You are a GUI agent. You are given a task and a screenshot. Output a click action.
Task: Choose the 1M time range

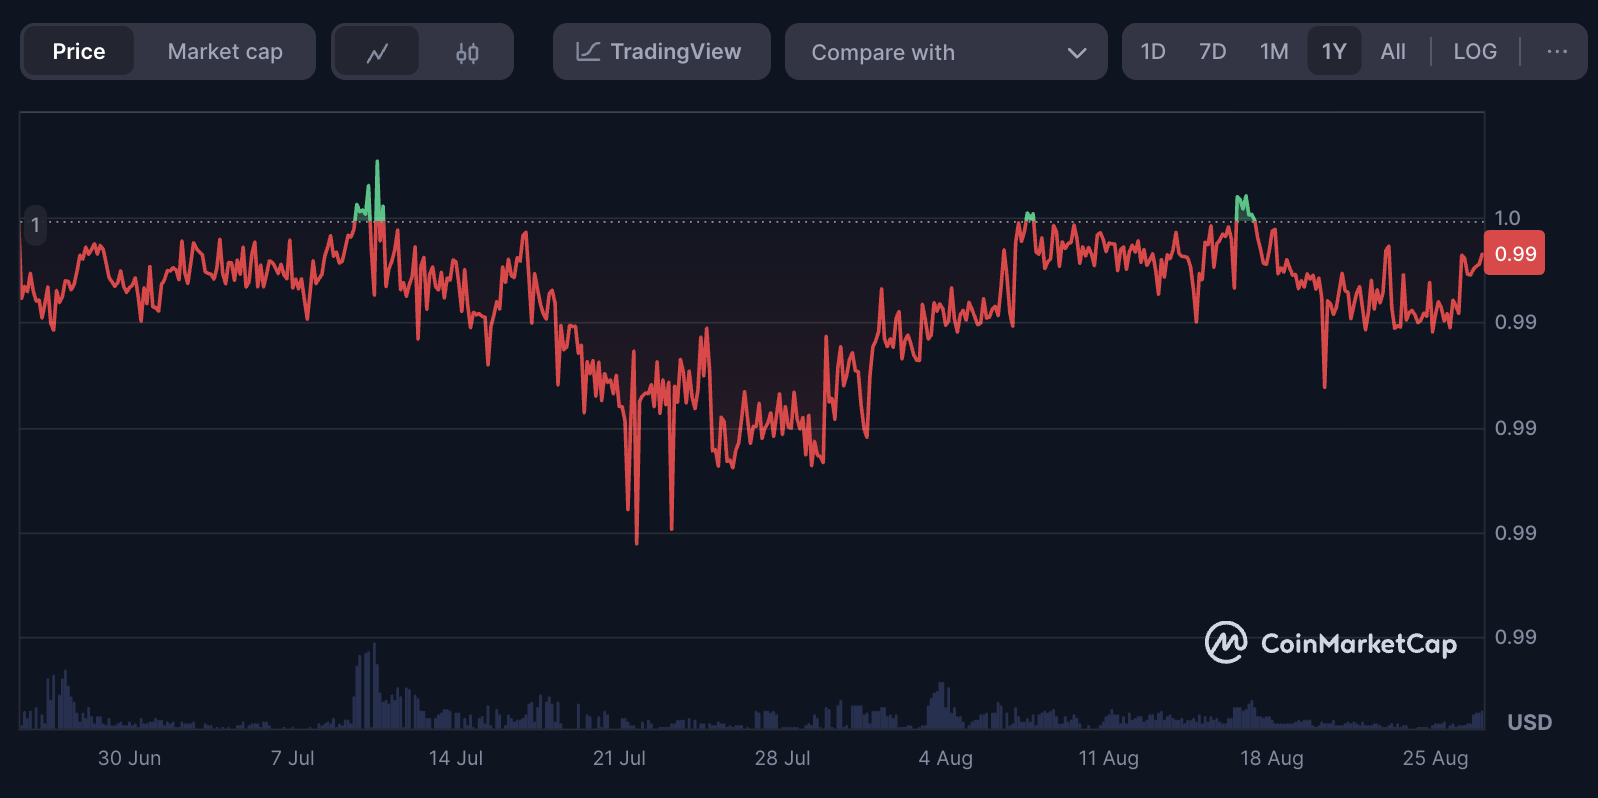(1274, 52)
